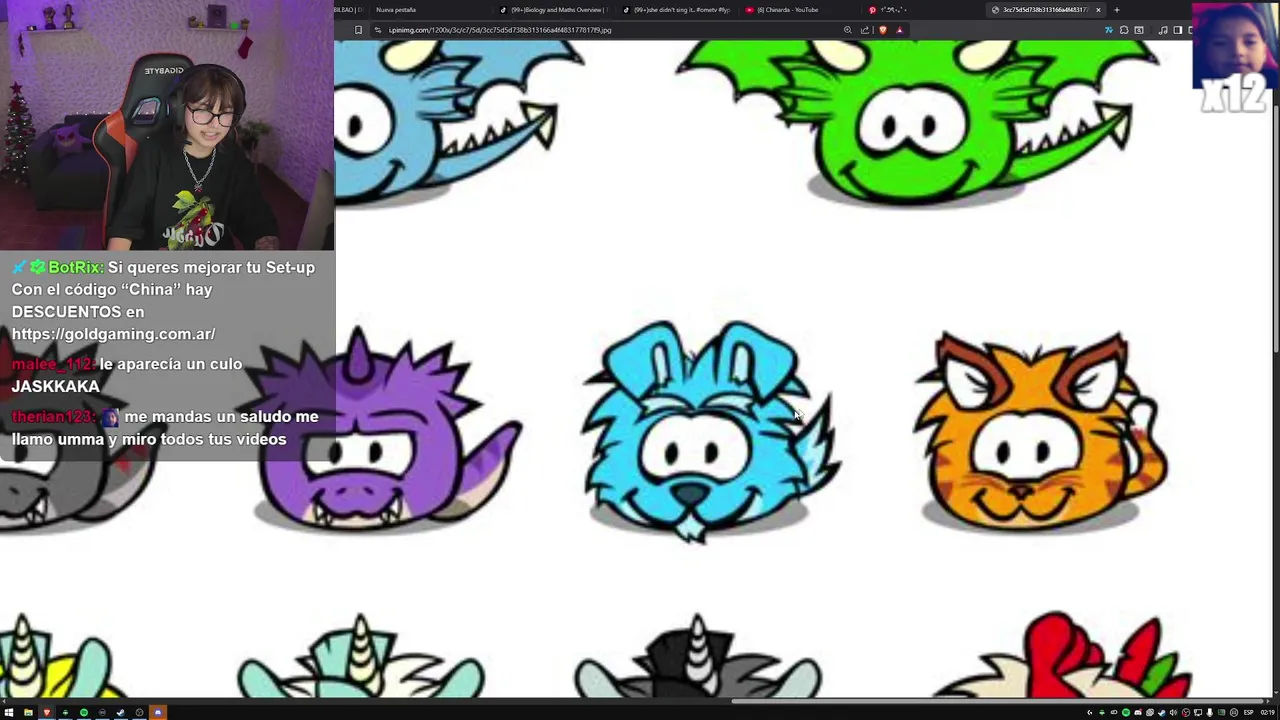1280x720 pixels.
Task: Open File Explorer from the taskbar
Action: 28,712
